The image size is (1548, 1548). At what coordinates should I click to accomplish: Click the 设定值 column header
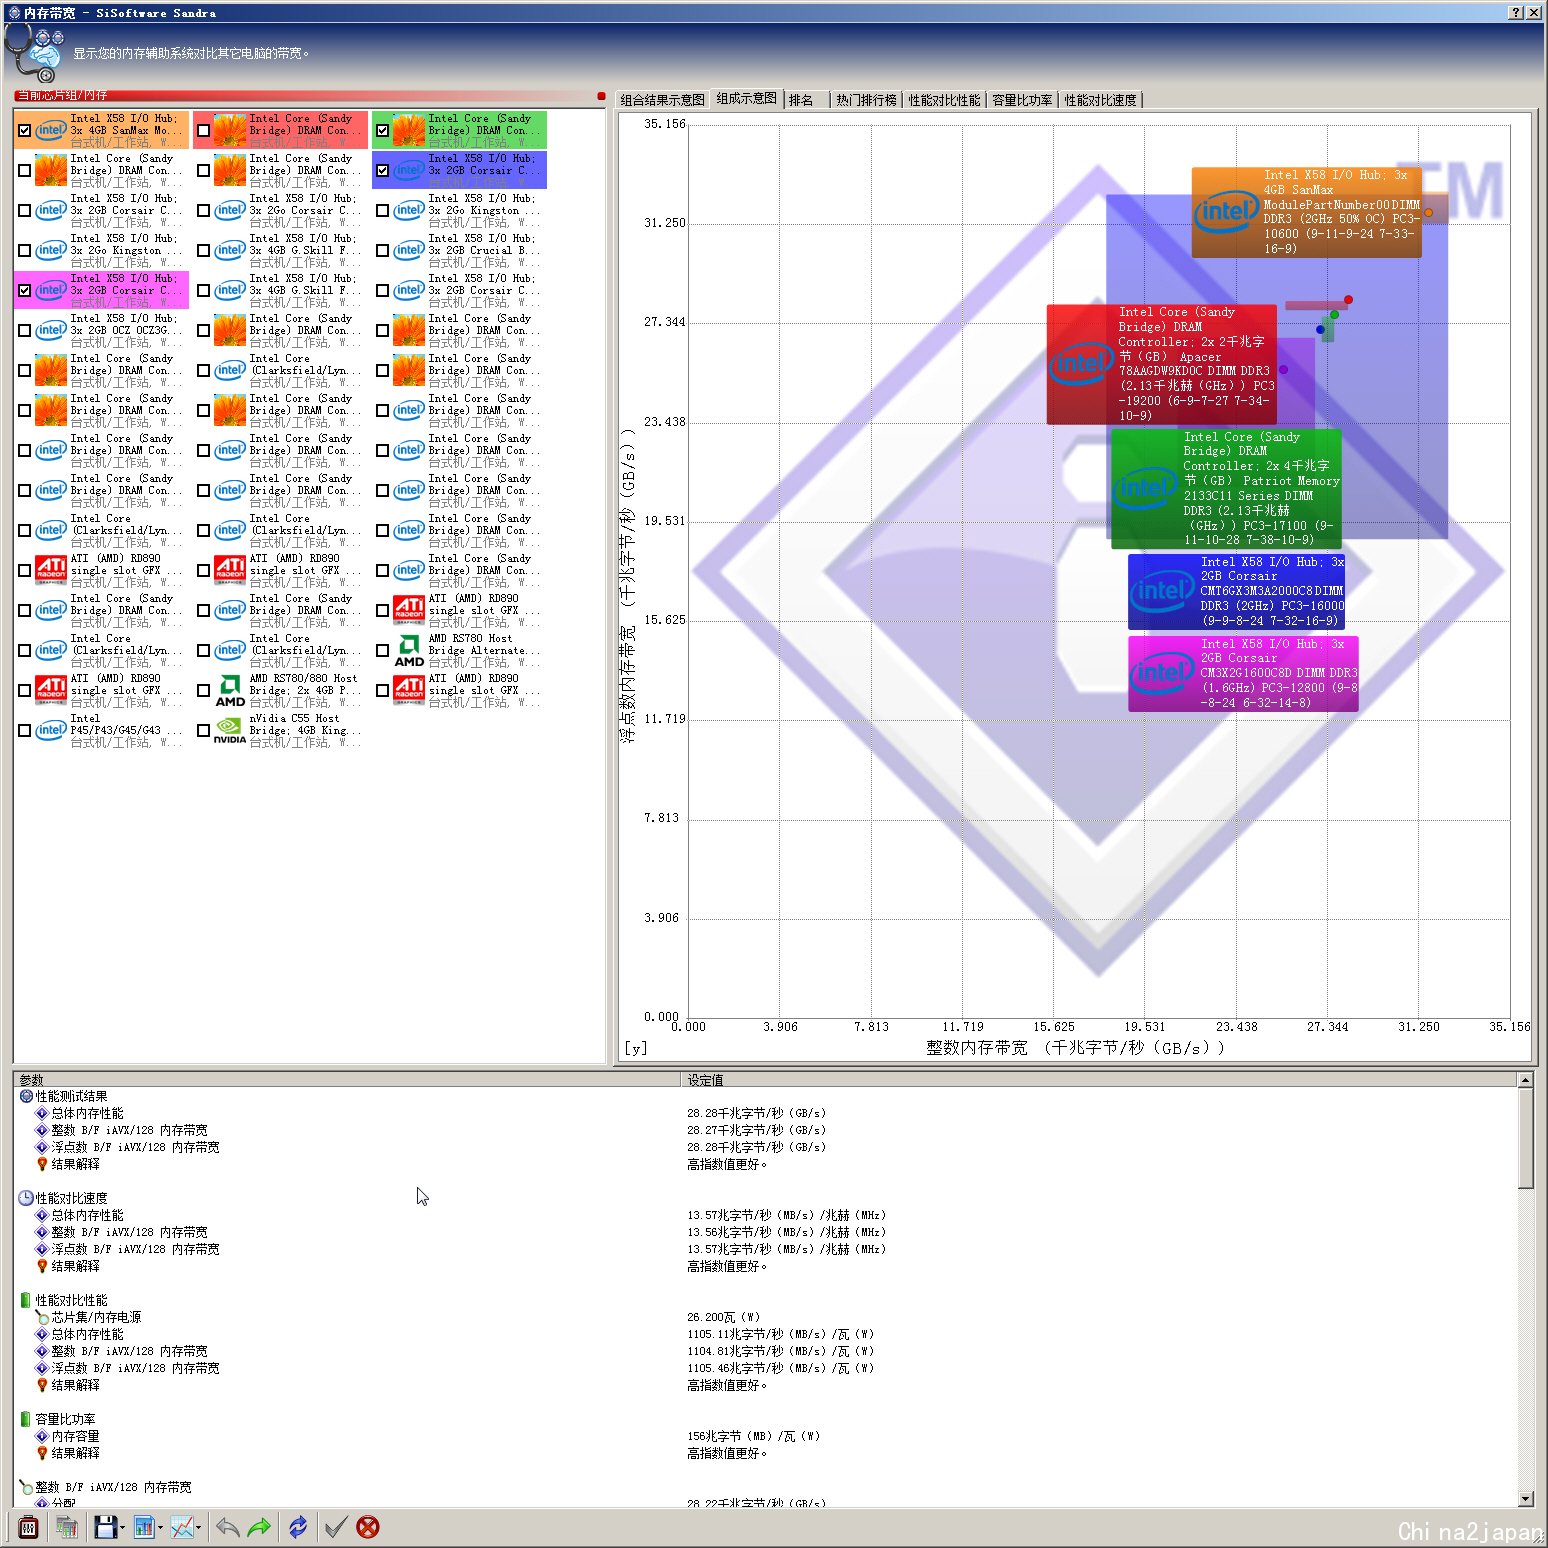[1098, 1080]
